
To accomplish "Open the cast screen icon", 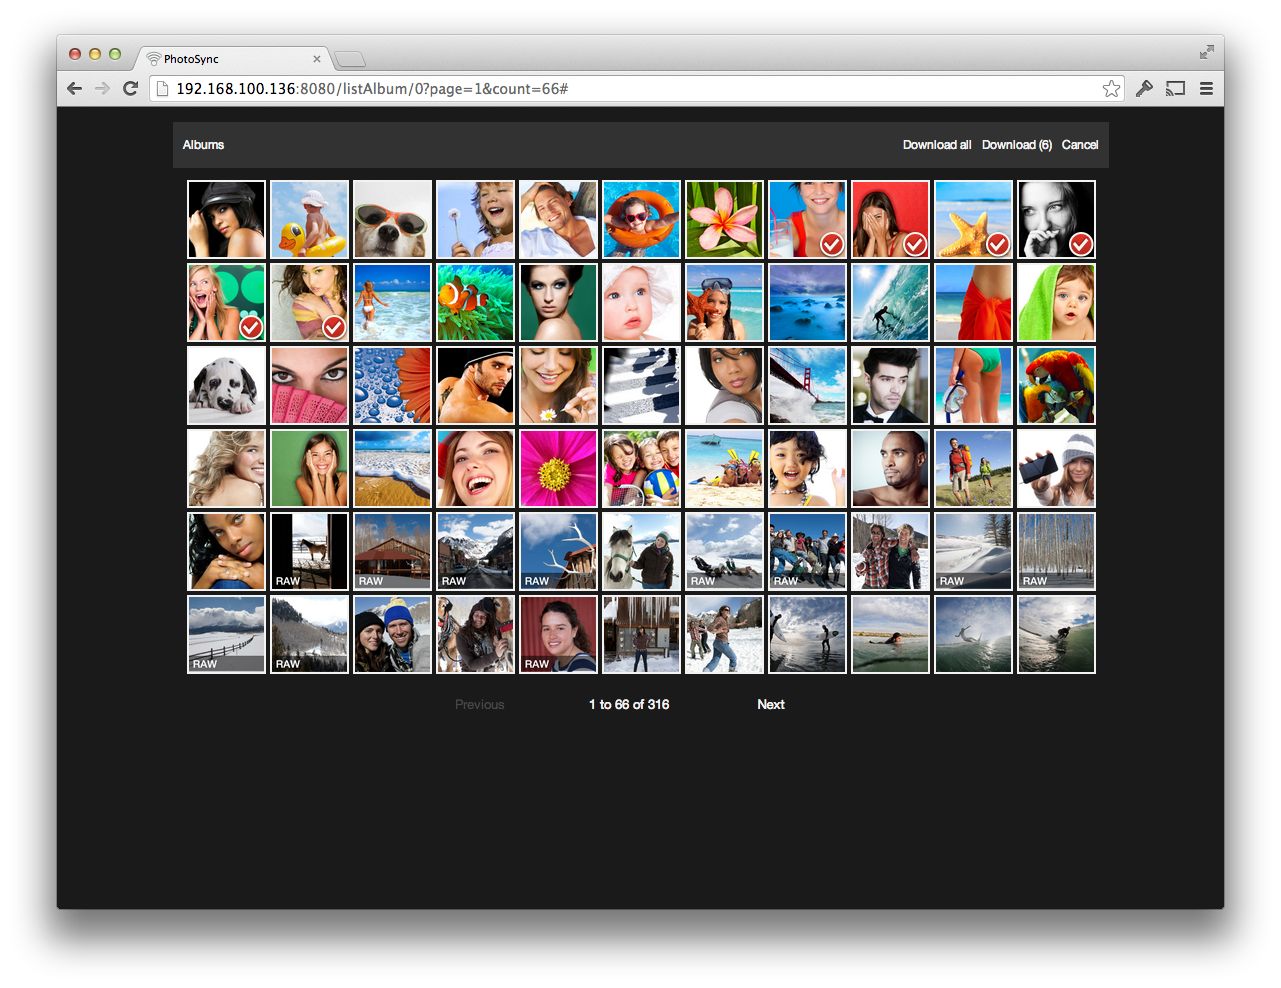I will [1176, 89].
